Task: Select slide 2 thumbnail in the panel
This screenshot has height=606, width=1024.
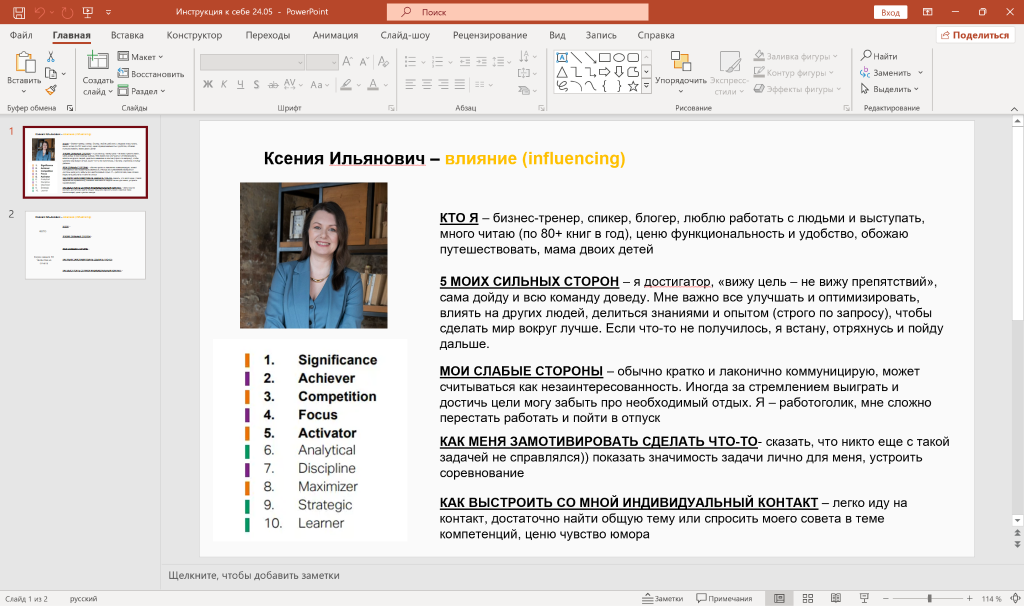Action: pyautogui.click(x=86, y=245)
